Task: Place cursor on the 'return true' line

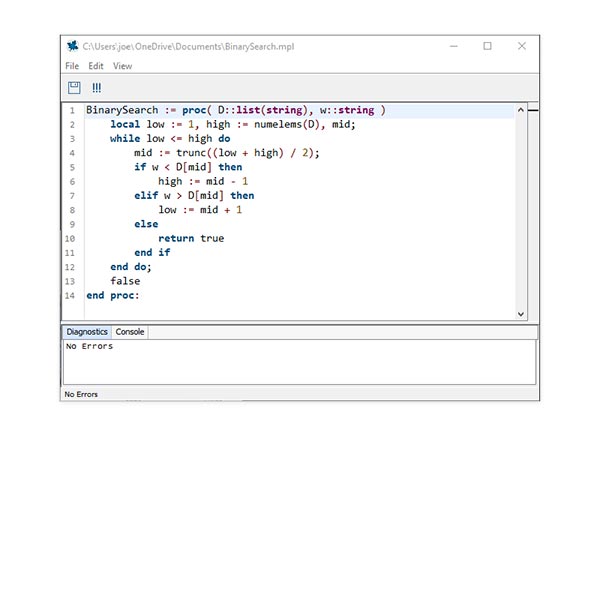Action: tap(191, 239)
